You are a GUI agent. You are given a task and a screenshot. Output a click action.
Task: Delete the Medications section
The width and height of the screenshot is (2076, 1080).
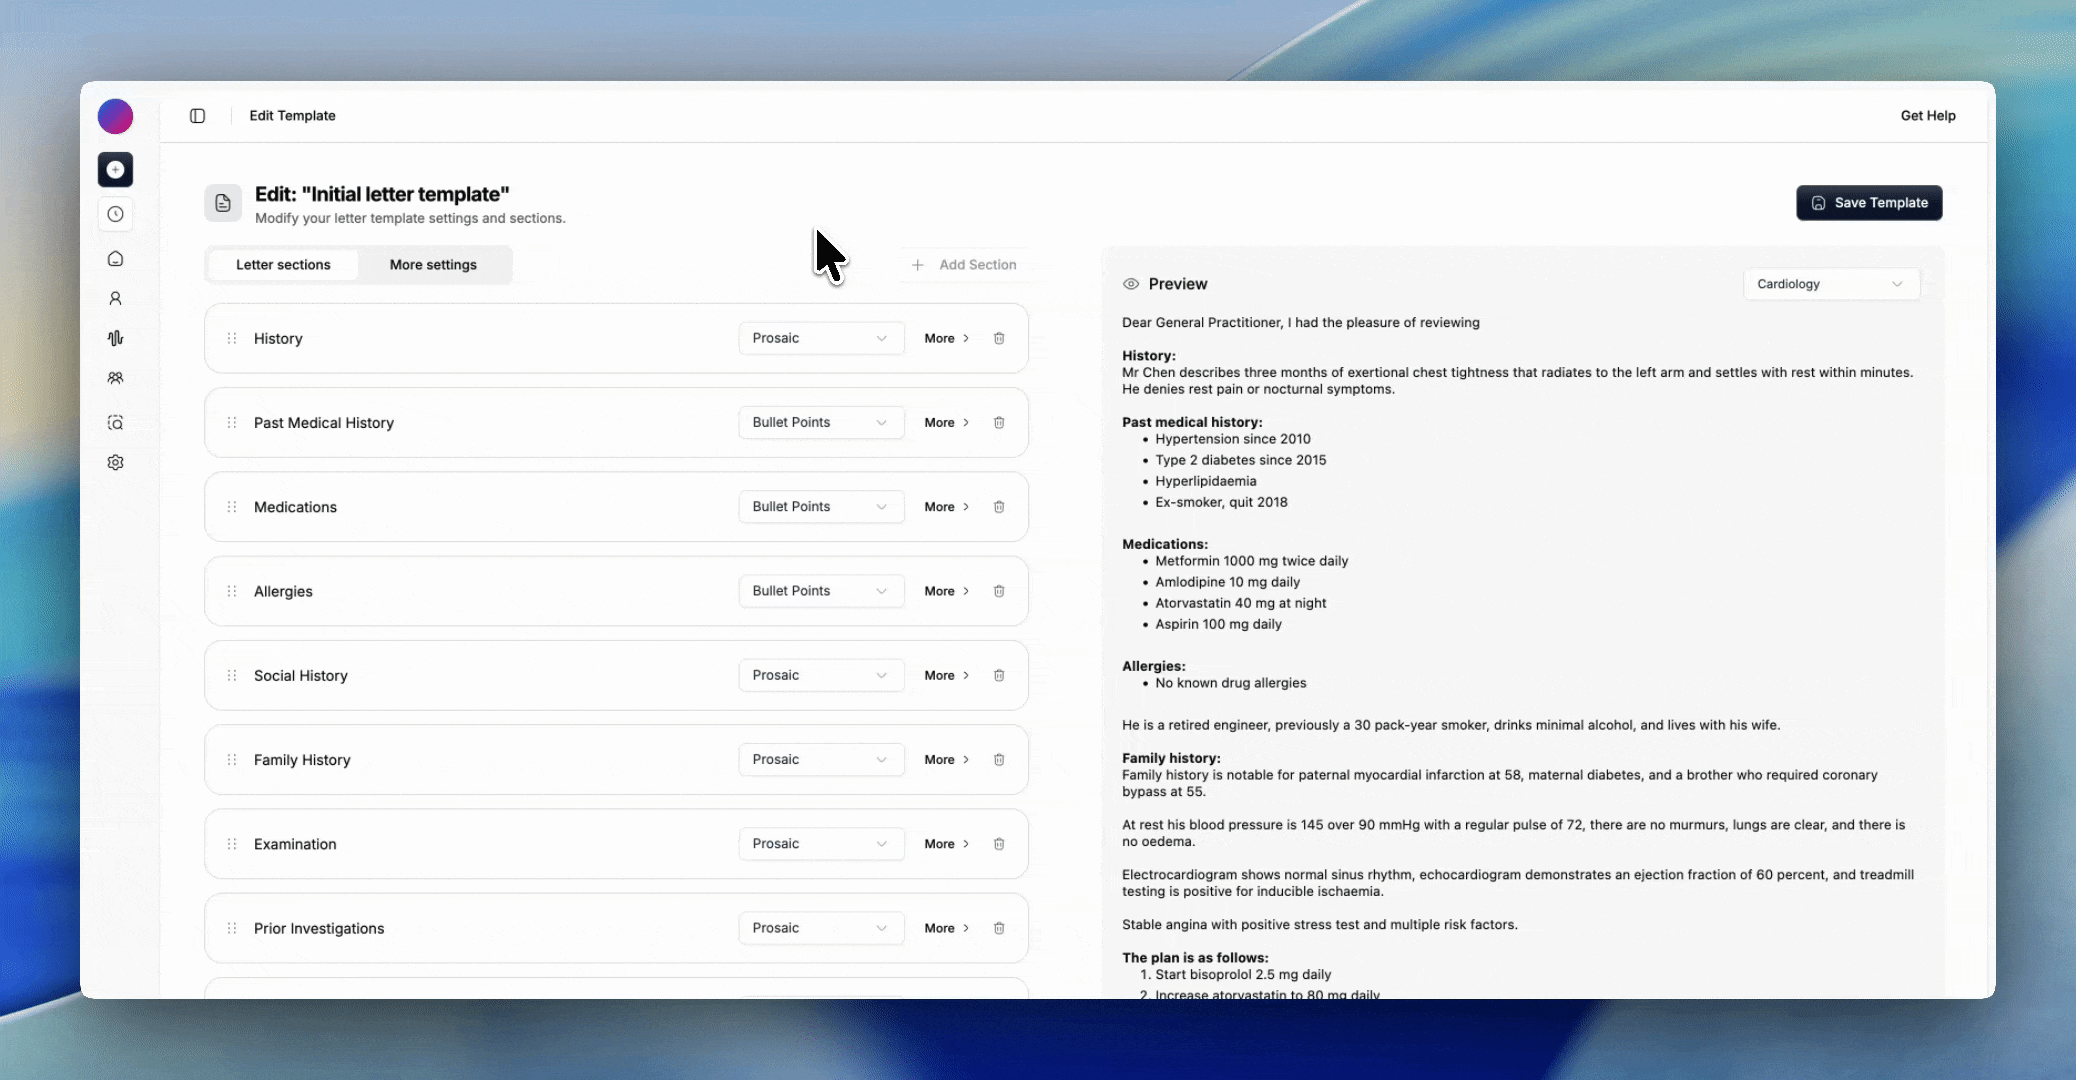[x=999, y=507]
